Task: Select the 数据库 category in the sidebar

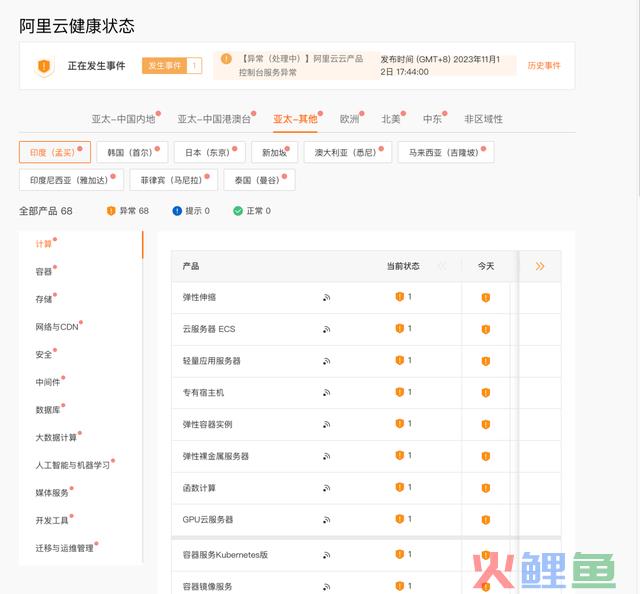Action: (50, 409)
